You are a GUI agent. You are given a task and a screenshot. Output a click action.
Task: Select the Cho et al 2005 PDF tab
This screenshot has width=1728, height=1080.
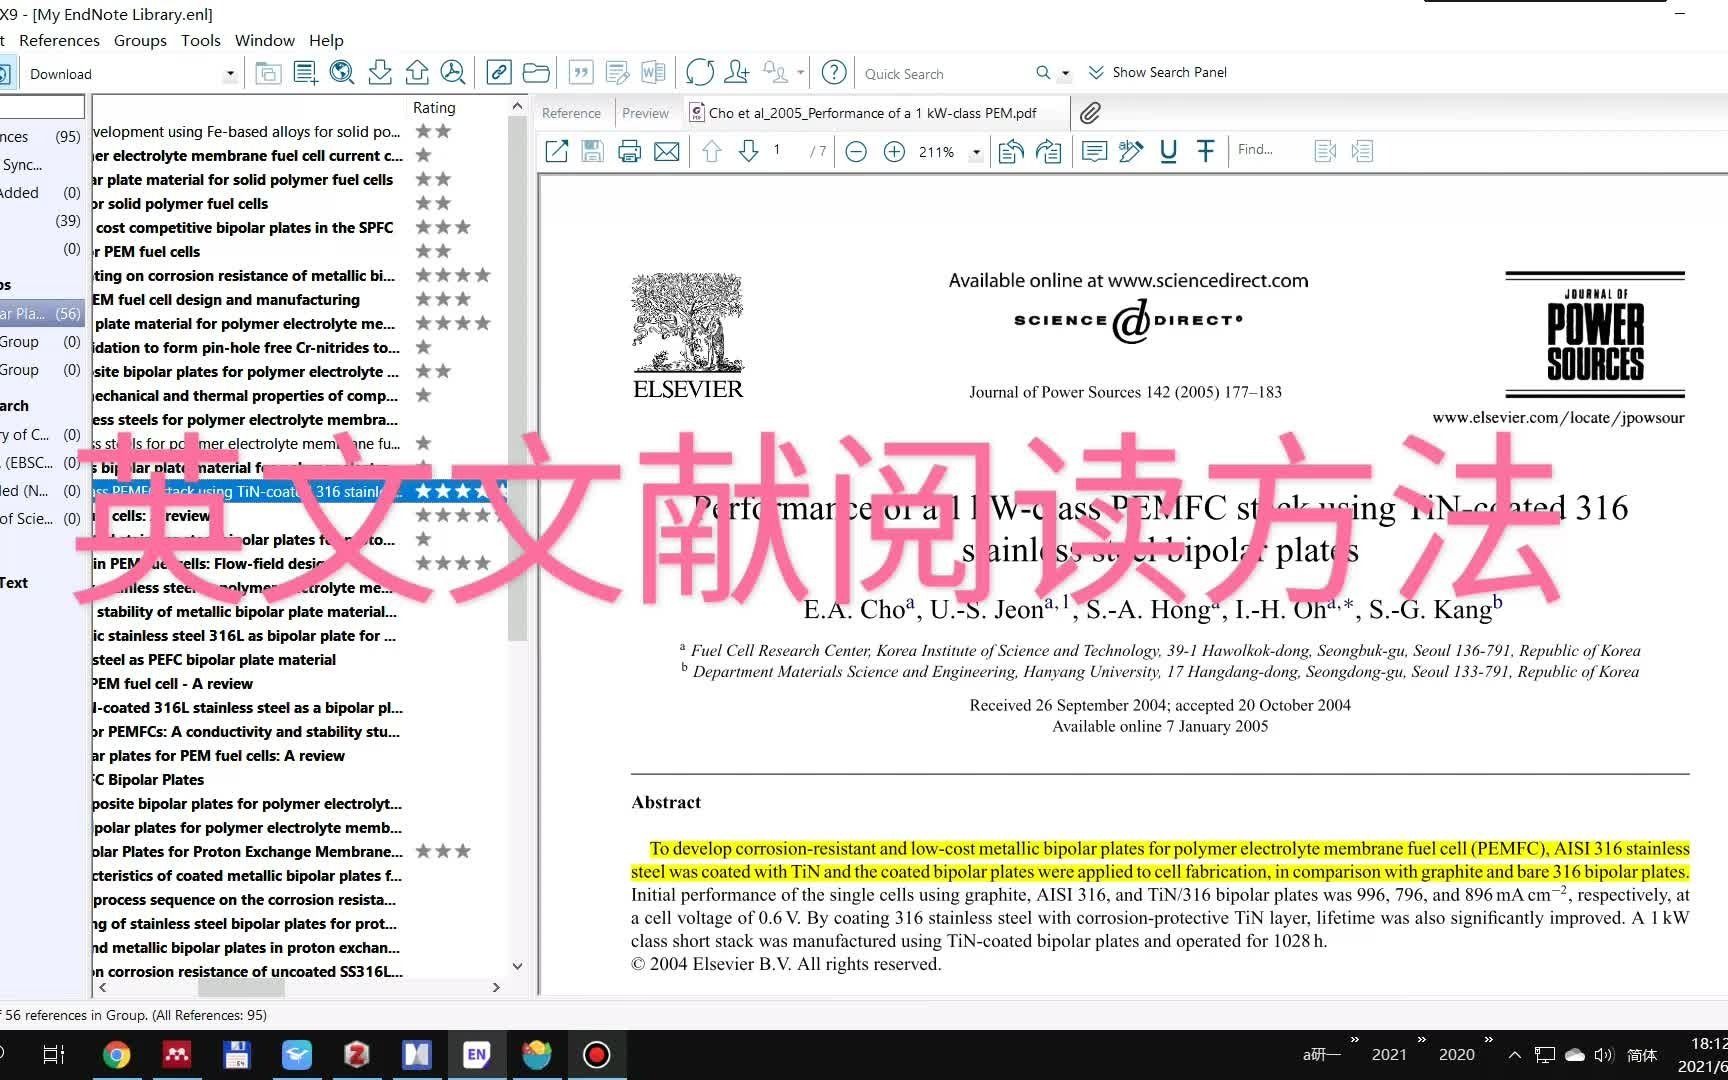pos(872,113)
